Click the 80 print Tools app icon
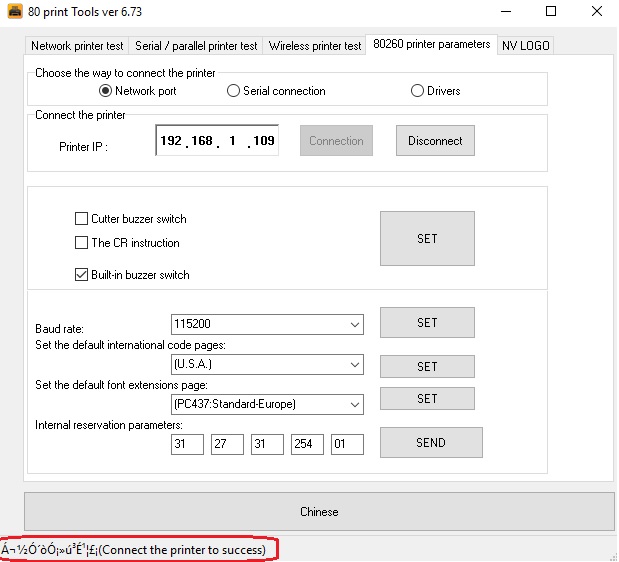 [x=14, y=12]
